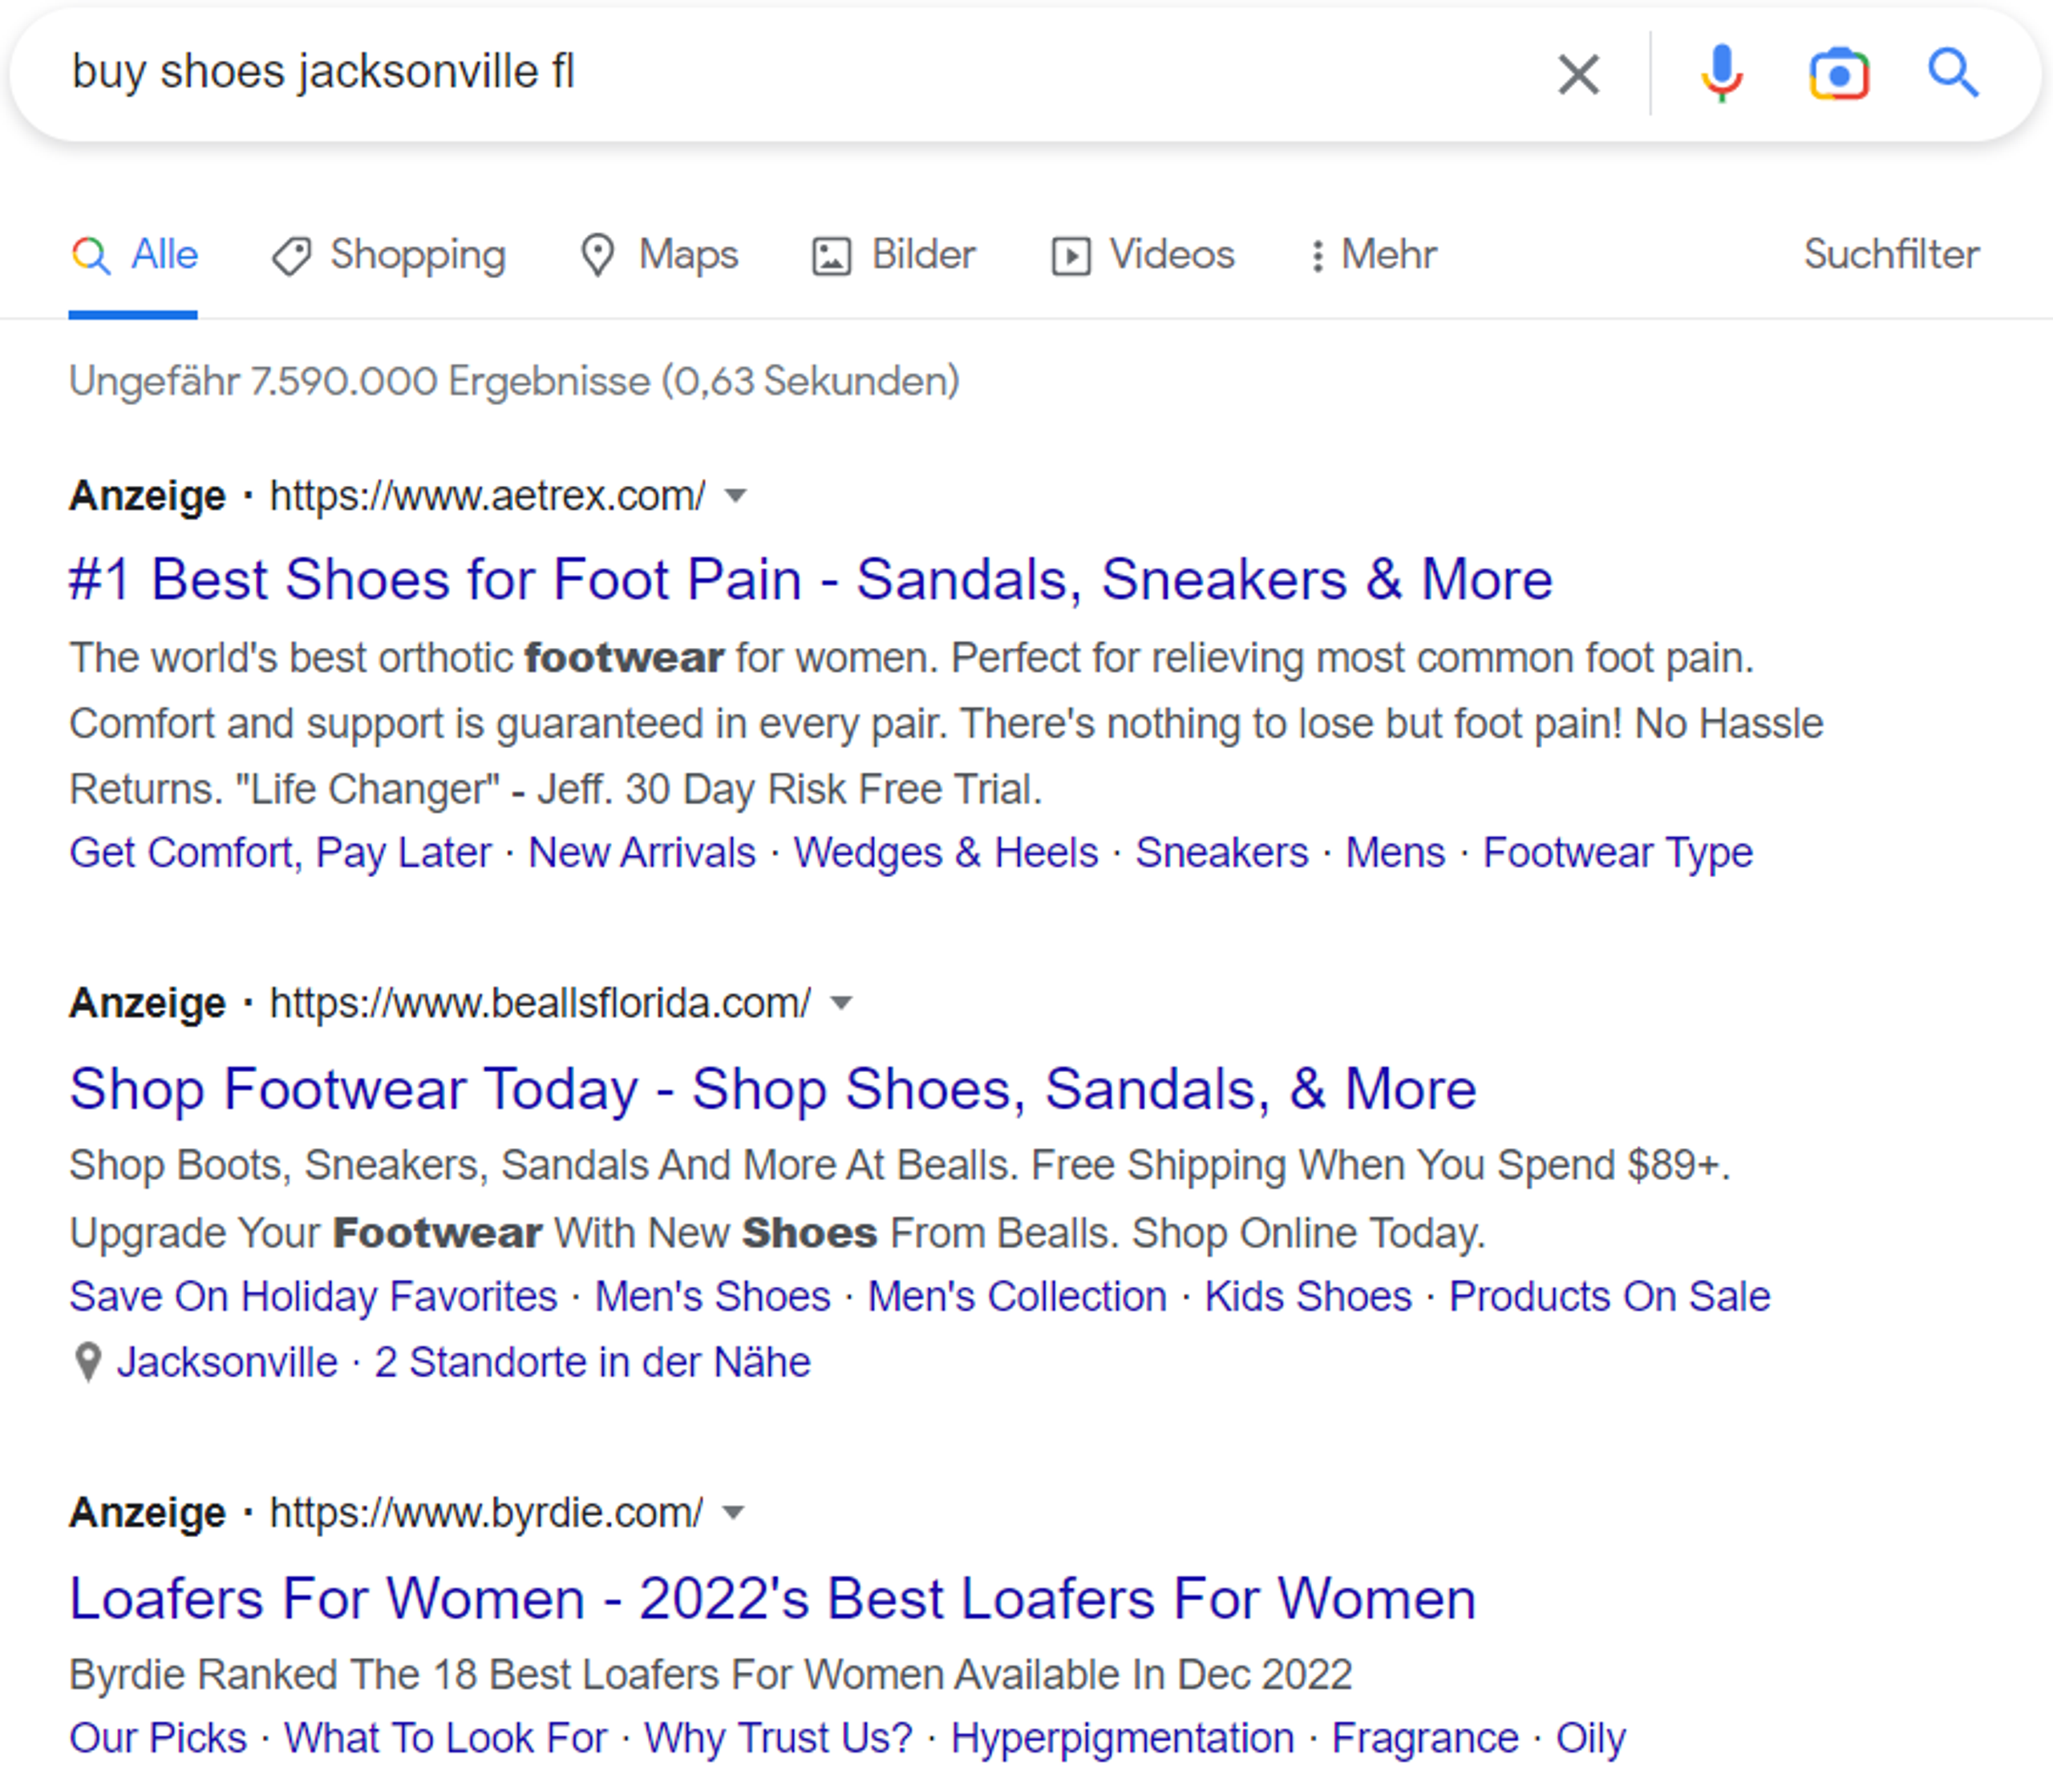Click the Videos play icon
2053x1792 pixels.
point(1070,256)
